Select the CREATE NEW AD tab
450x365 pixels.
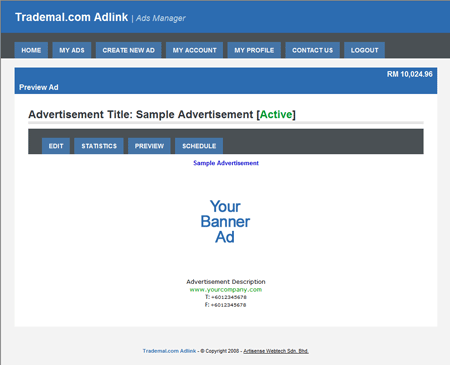tap(129, 50)
